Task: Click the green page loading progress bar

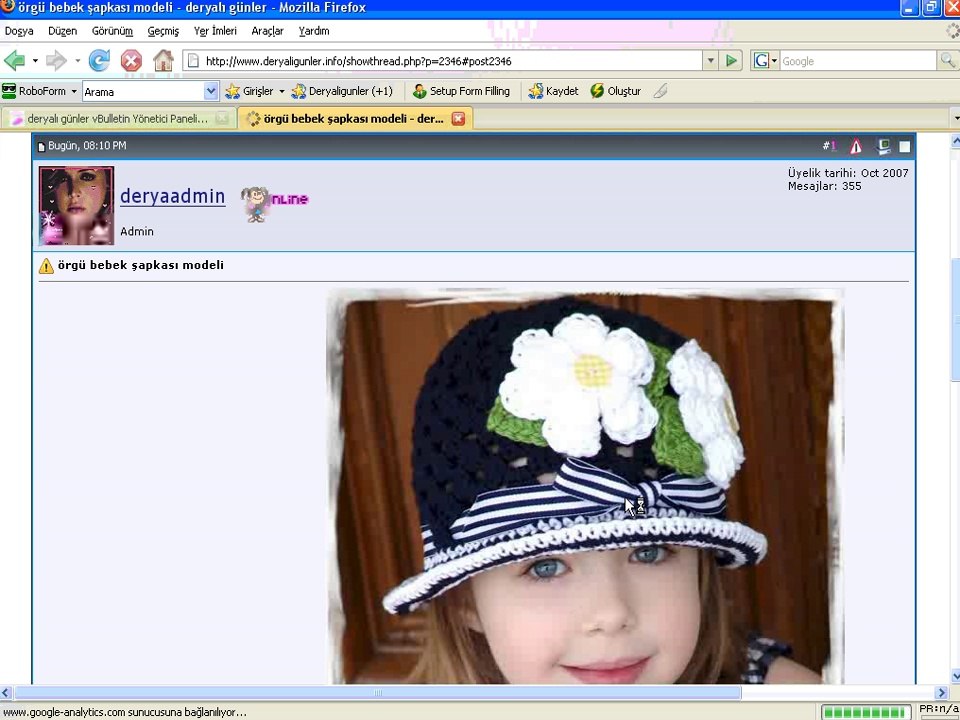Action: (866, 712)
